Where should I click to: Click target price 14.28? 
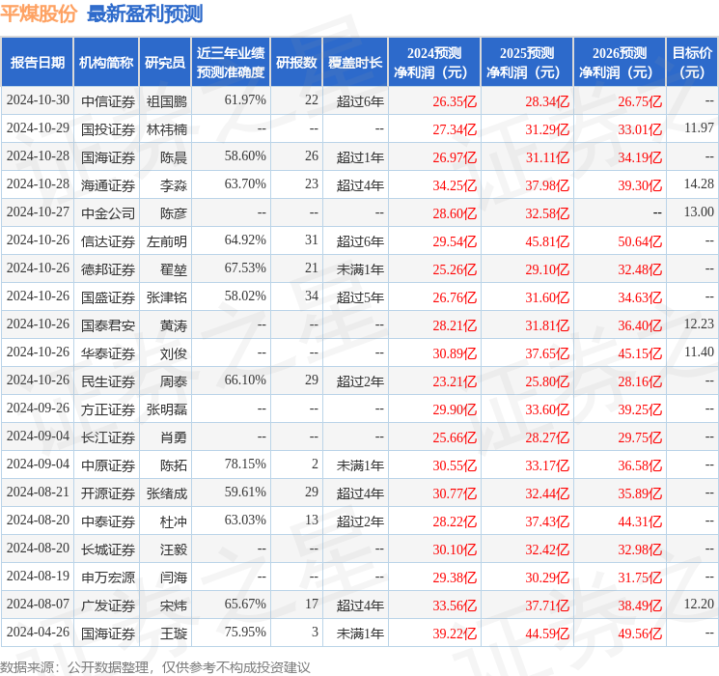(x=699, y=183)
